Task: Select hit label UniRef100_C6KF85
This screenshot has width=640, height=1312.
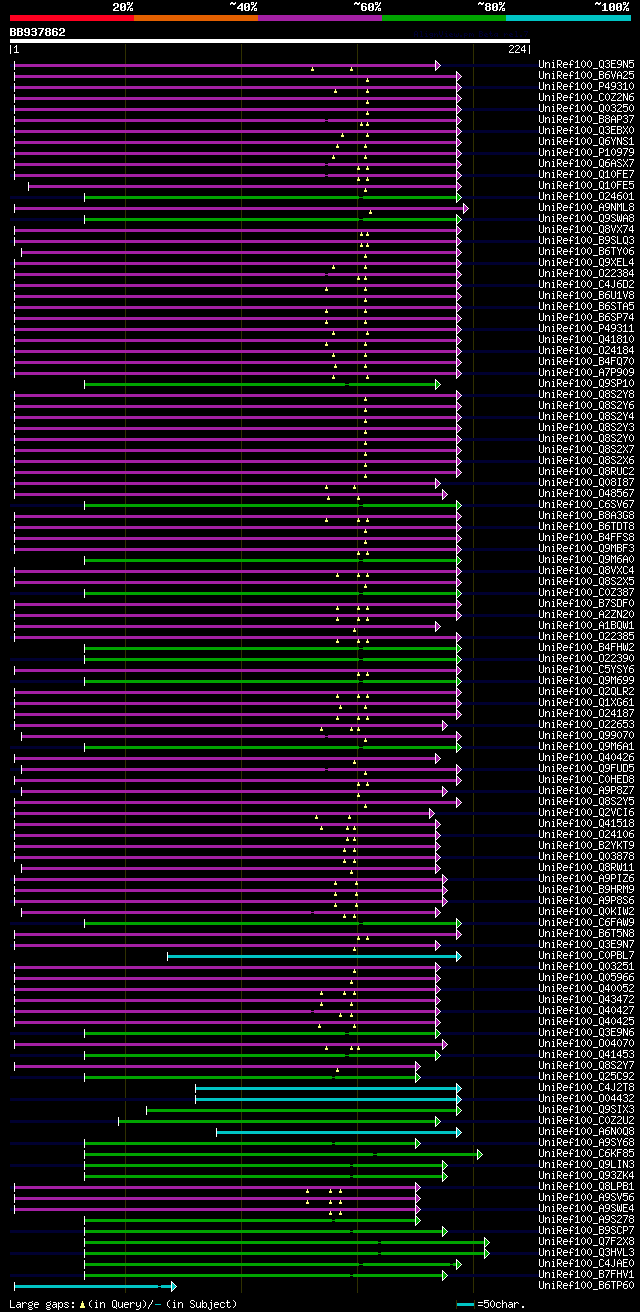Action: click(x=586, y=1153)
